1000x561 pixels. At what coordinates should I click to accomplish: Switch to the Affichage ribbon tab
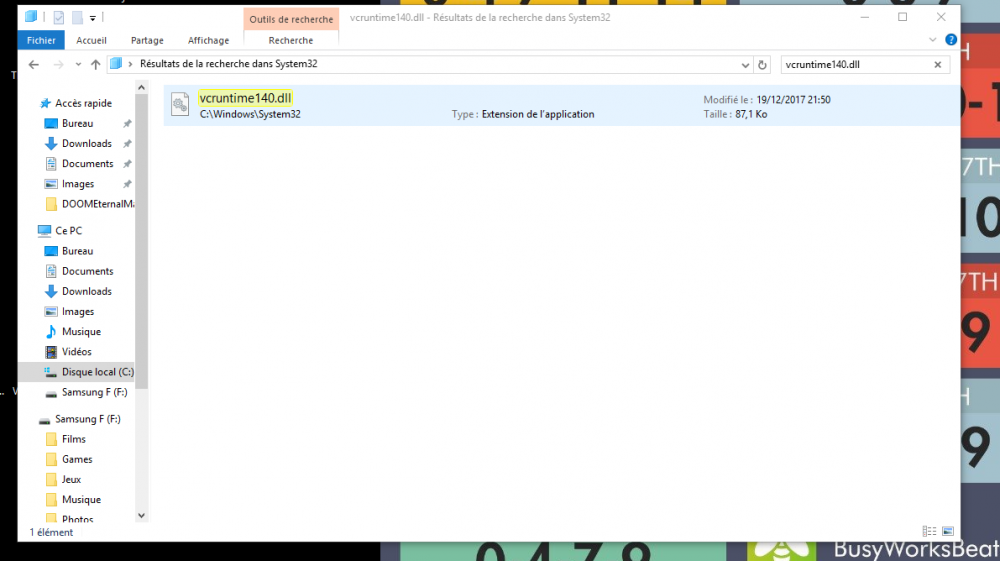[209, 40]
